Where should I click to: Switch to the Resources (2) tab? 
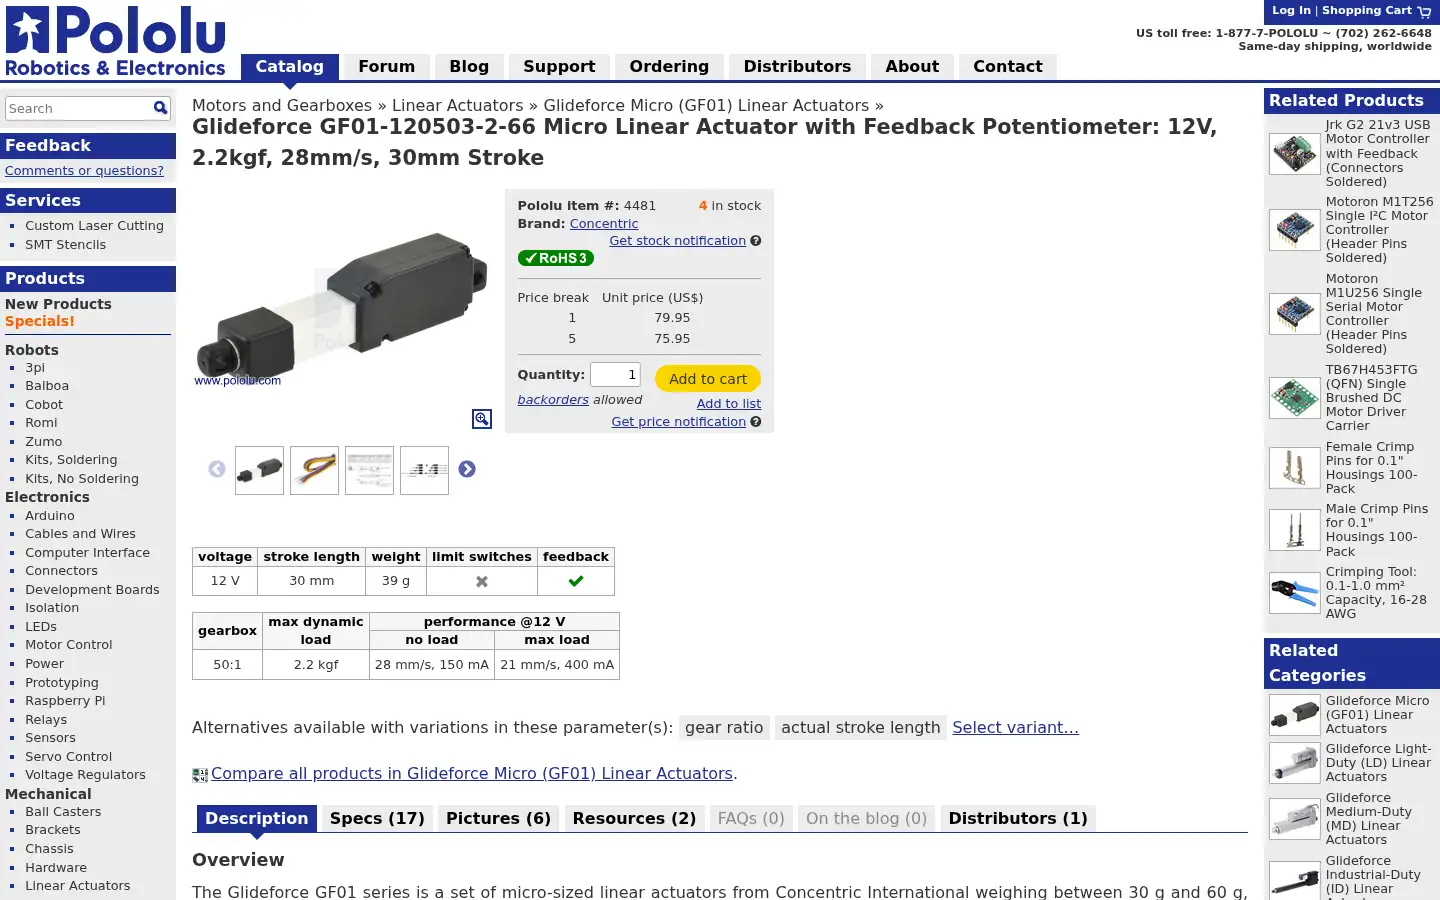[x=634, y=818]
